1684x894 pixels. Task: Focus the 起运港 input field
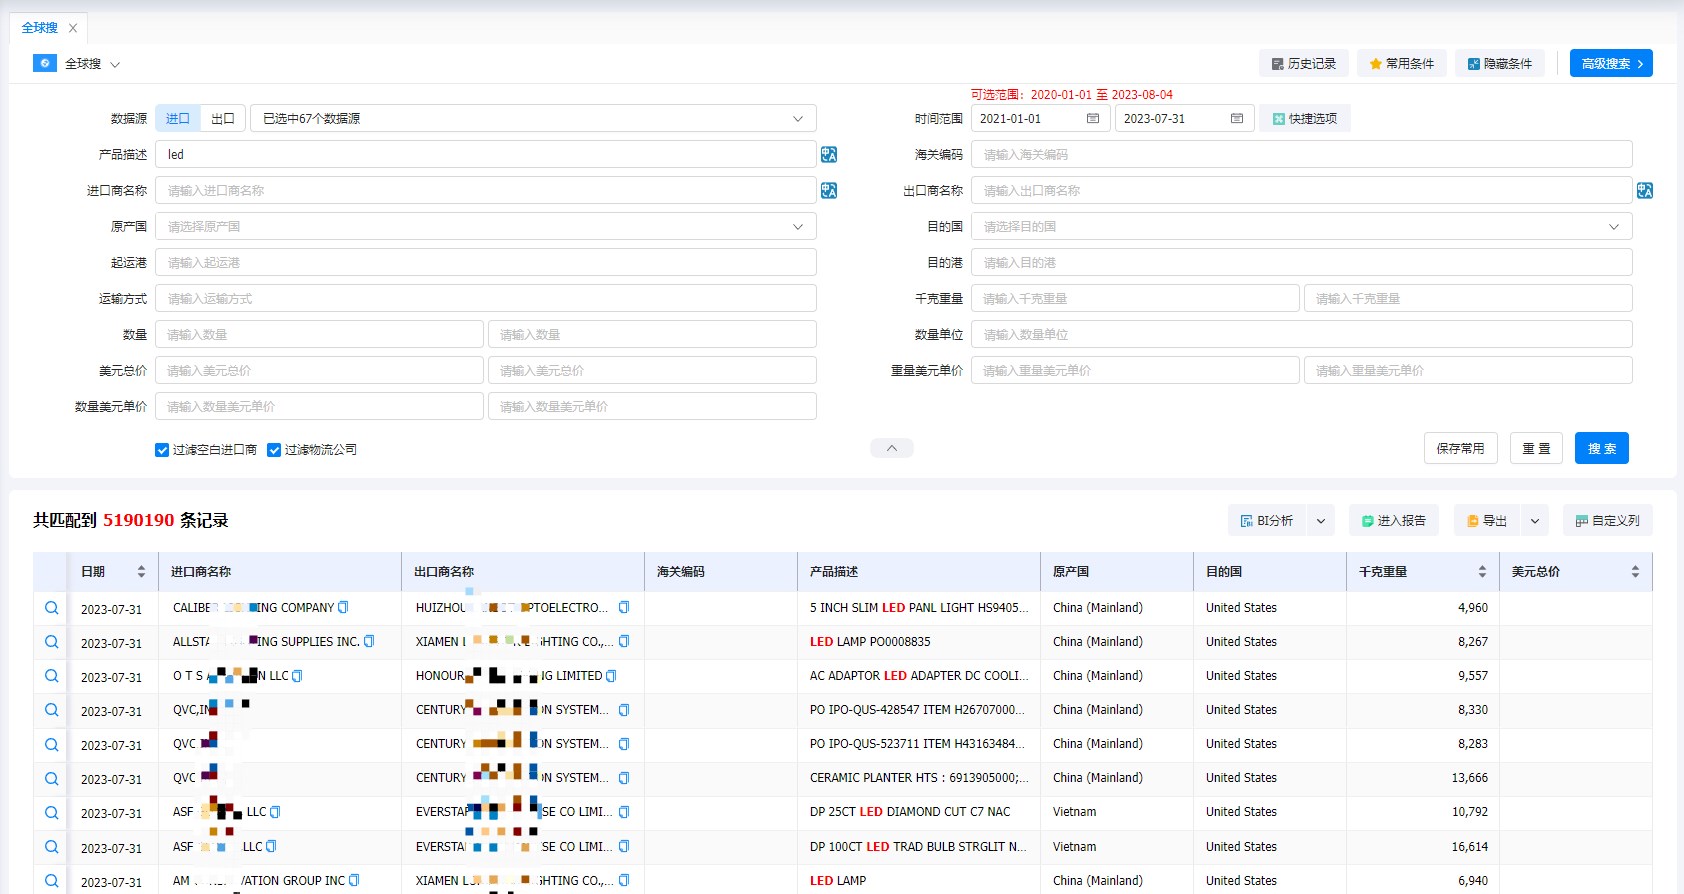pos(486,262)
